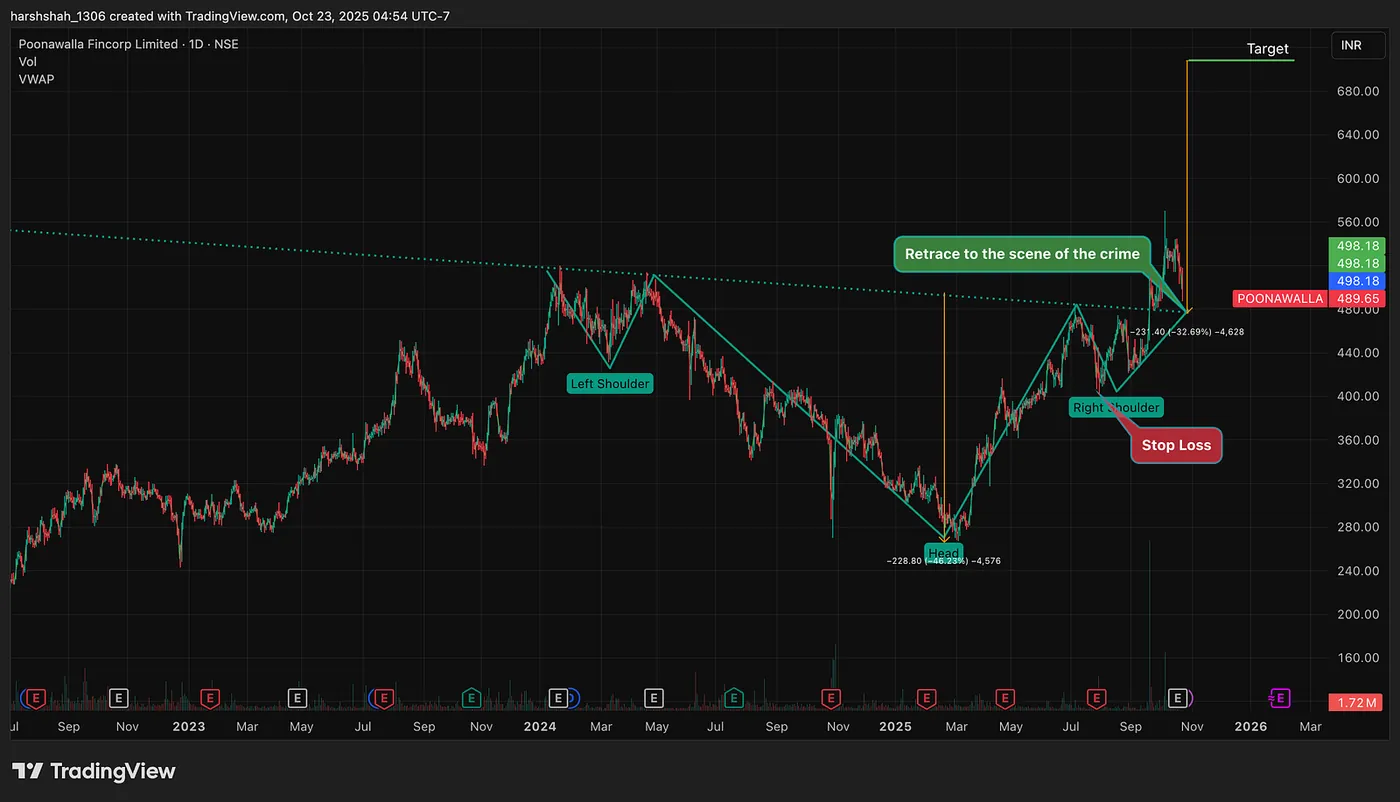Click the 2025 label on the time axis
Image resolution: width=1400 pixels, height=802 pixels.
pos(895,727)
